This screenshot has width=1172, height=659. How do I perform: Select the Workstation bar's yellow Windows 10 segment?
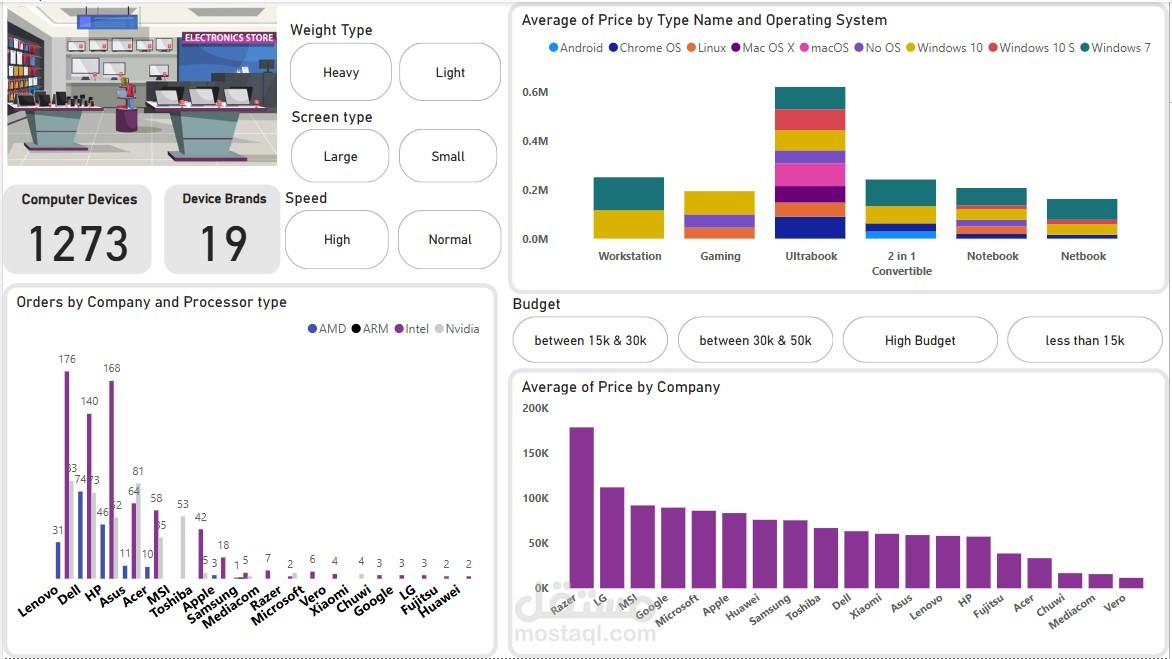click(629, 224)
